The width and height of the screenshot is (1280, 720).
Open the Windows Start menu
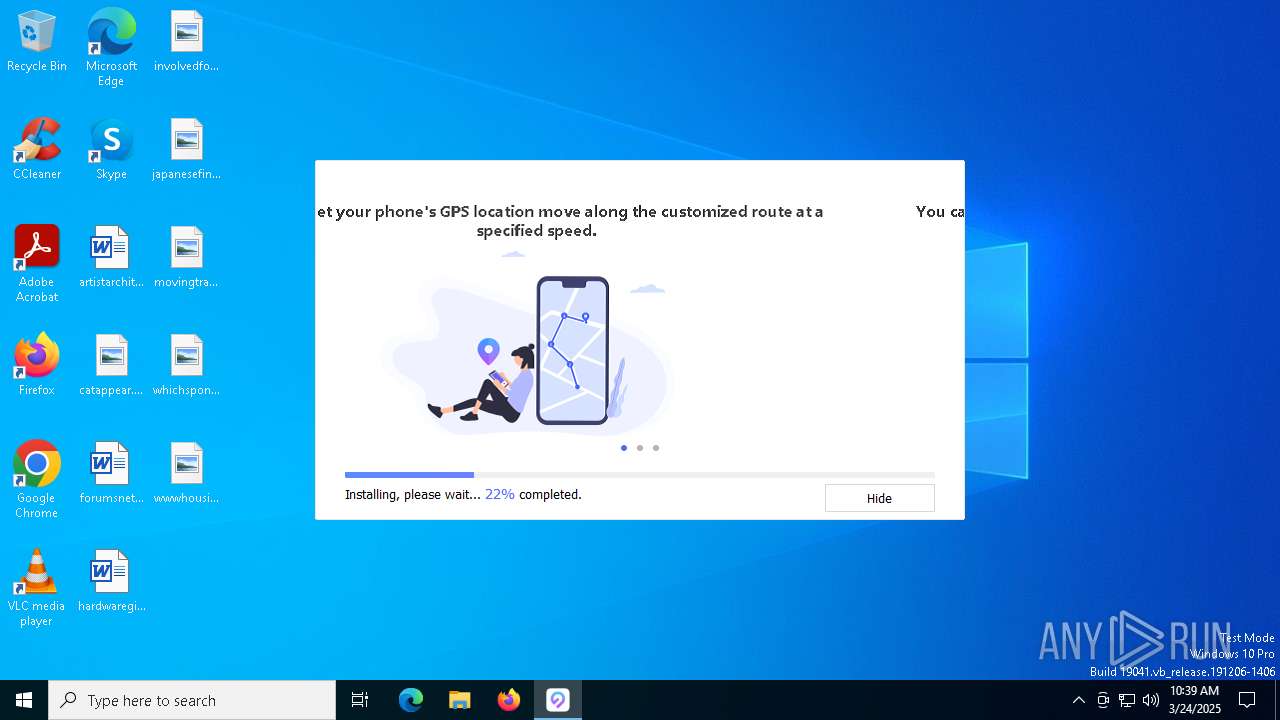pyautogui.click(x=24, y=700)
